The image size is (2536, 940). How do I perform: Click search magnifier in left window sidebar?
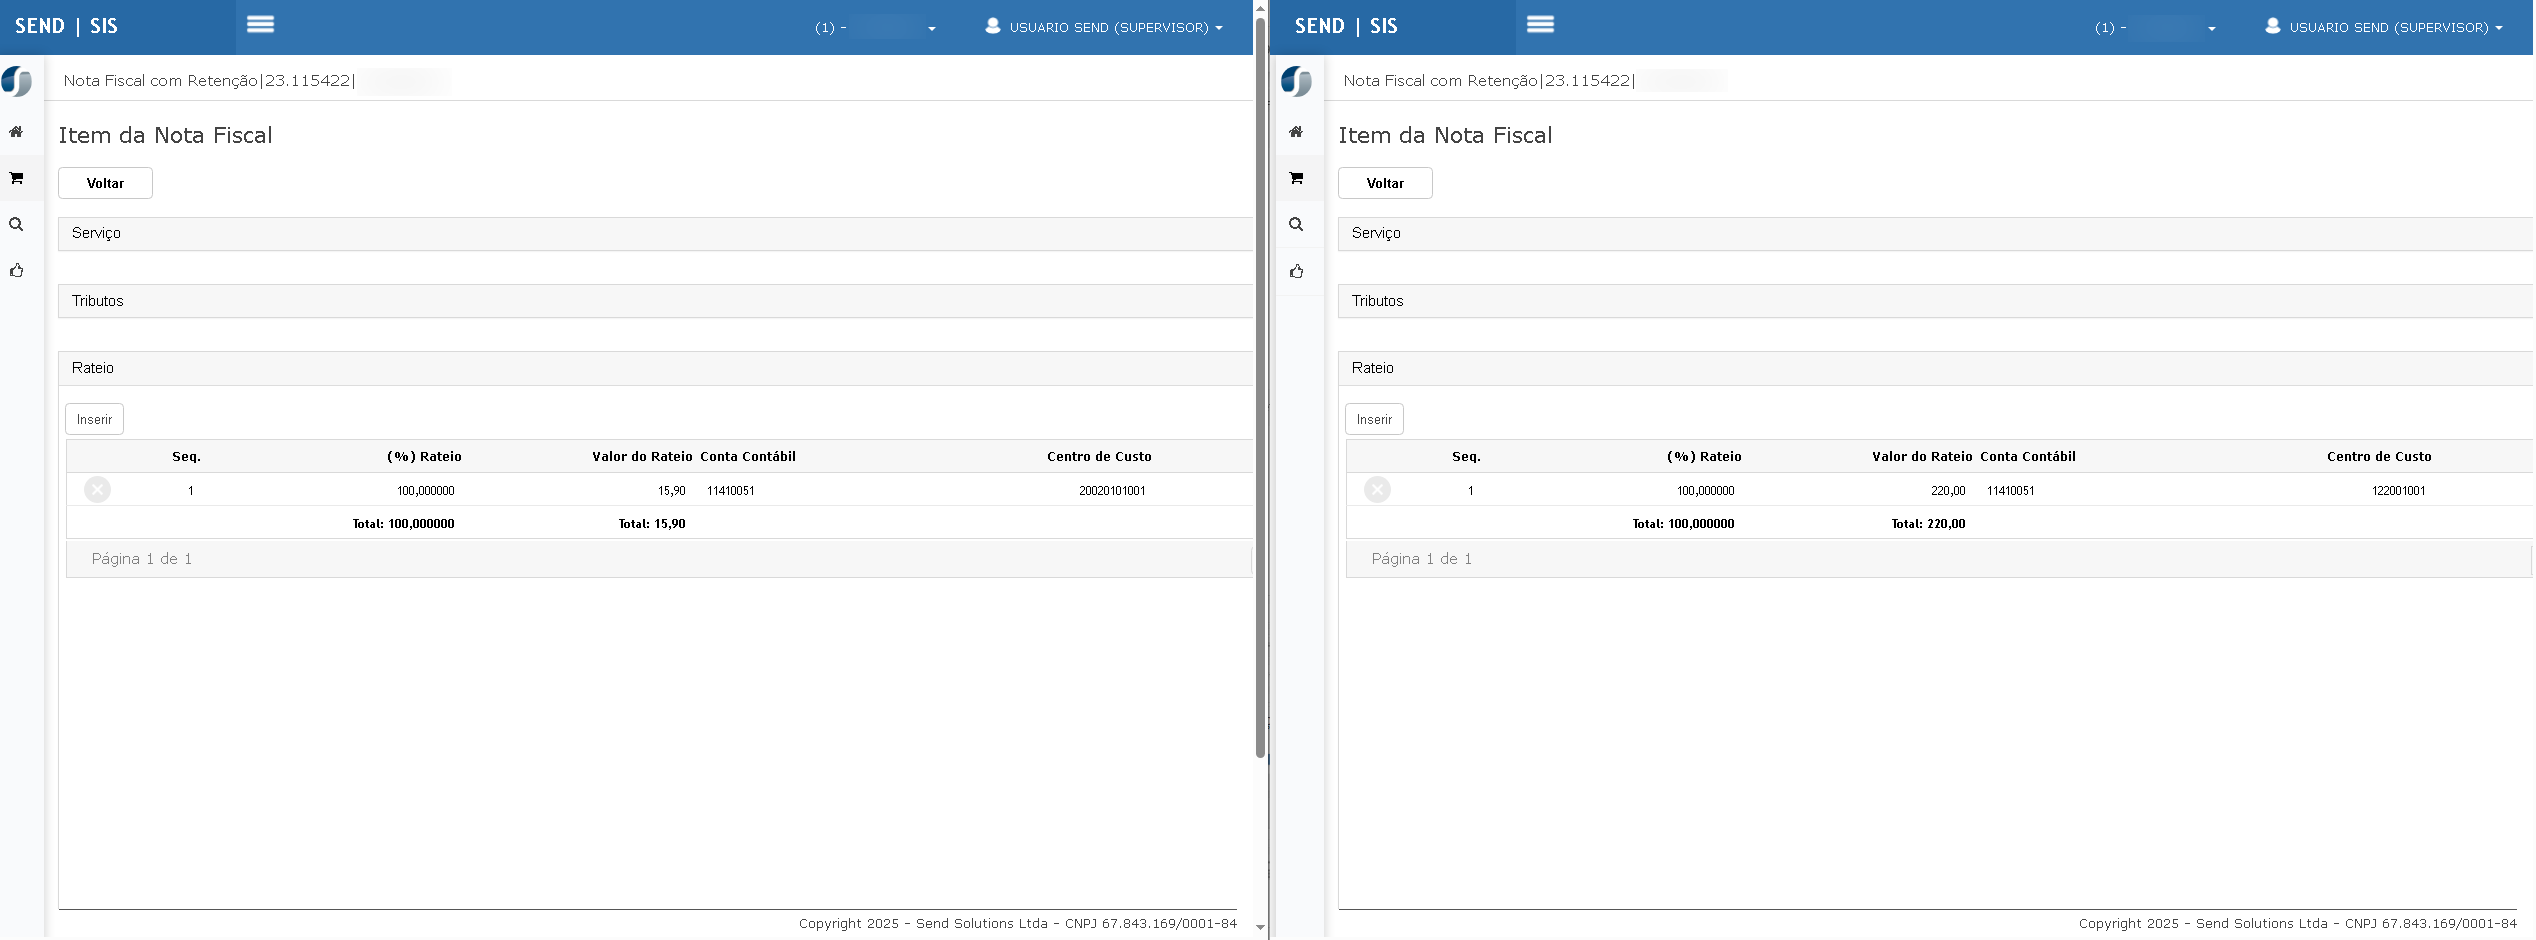click(16, 224)
